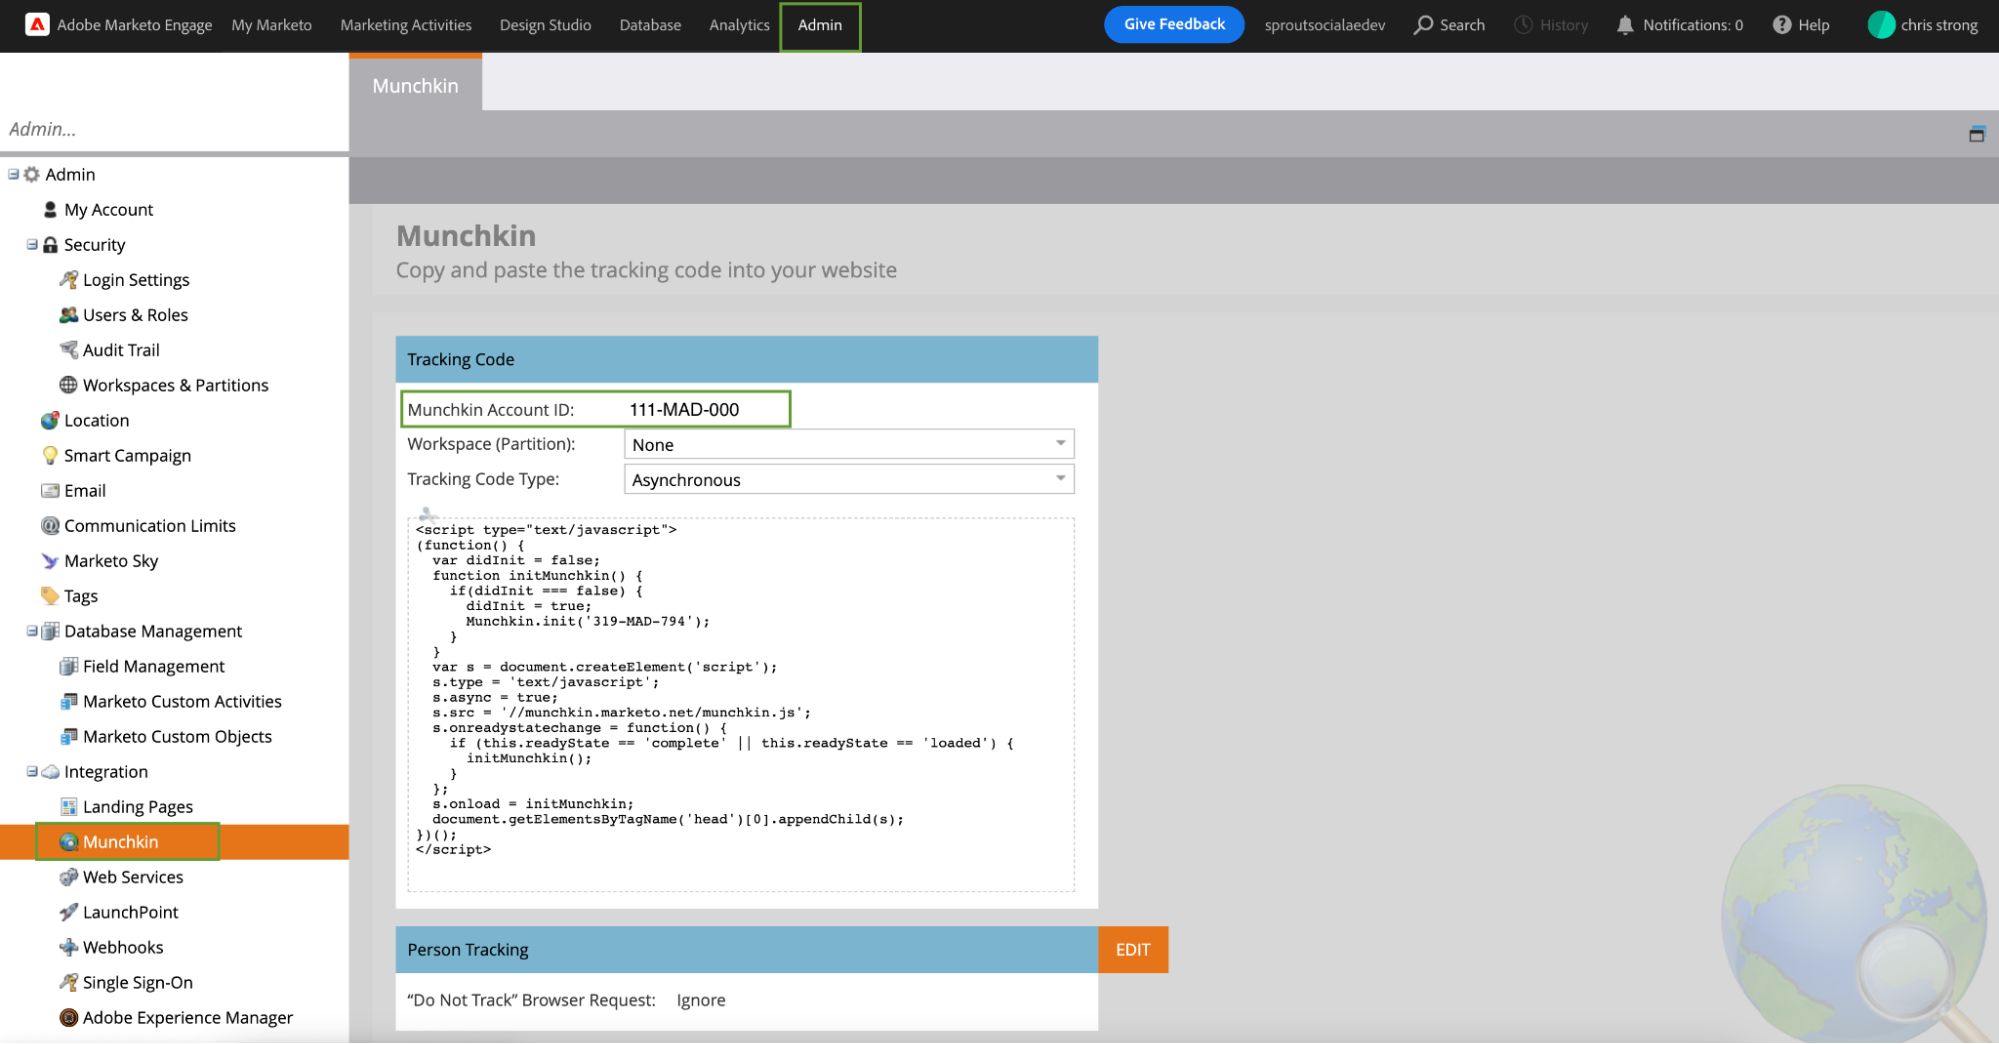The height and width of the screenshot is (1044, 1999).
Task: Click the Email envelope icon
Action: pyautogui.click(x=50, y=490)
